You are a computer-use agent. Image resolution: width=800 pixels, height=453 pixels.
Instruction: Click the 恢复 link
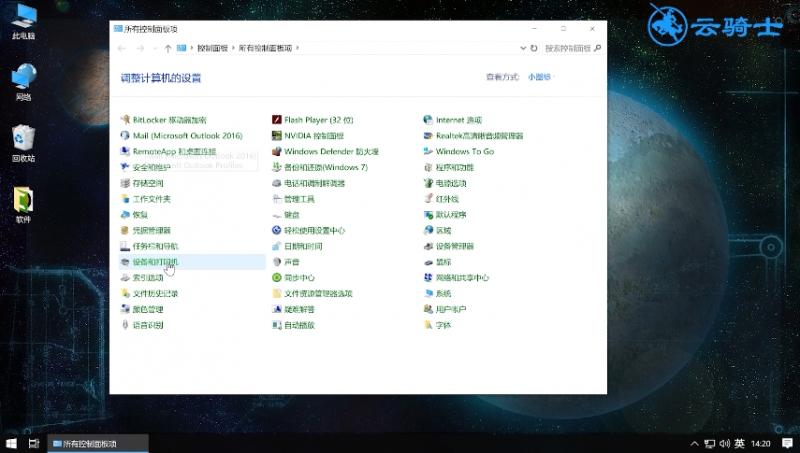tap(140, 215)
